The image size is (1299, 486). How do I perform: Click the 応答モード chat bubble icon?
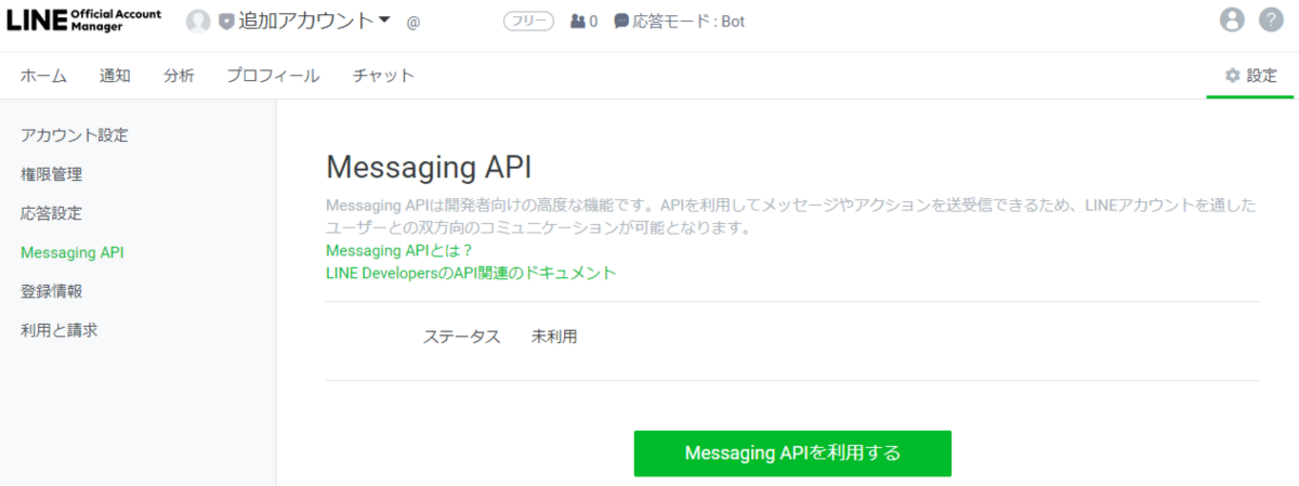621,21
